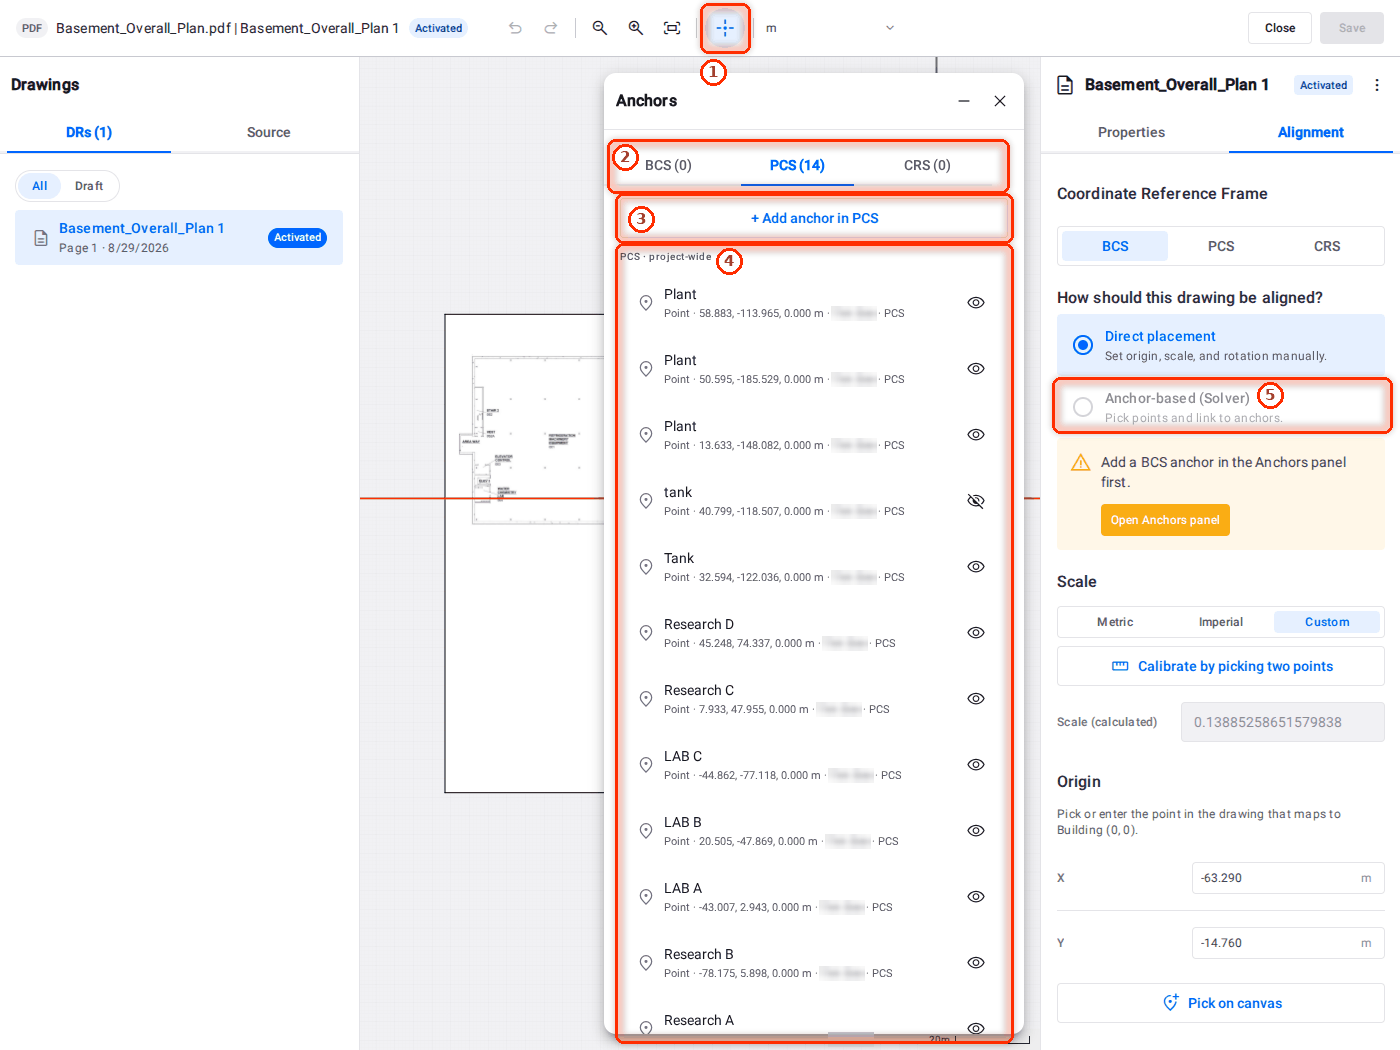Click the Close button in the top bar
The image size is (1400, 1050).
1280,28
